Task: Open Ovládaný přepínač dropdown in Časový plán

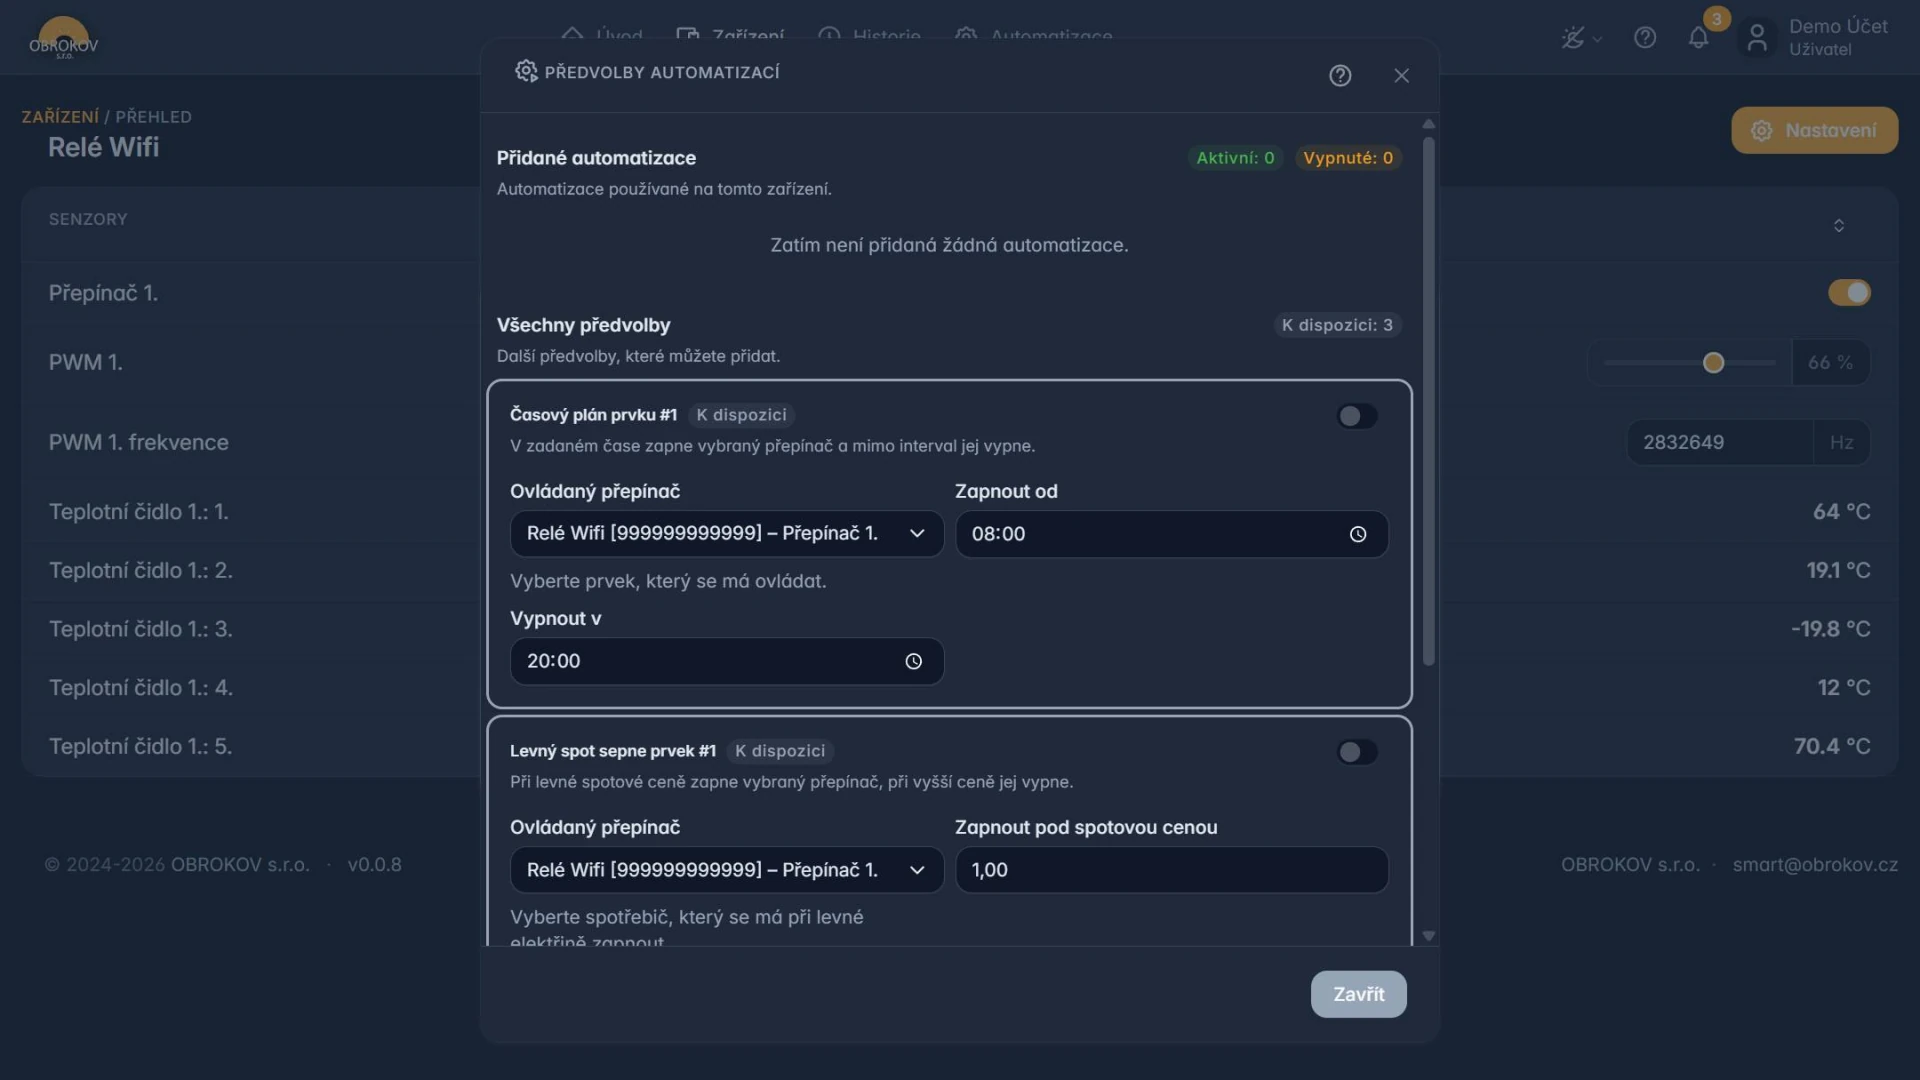Action: coord(727,534)
